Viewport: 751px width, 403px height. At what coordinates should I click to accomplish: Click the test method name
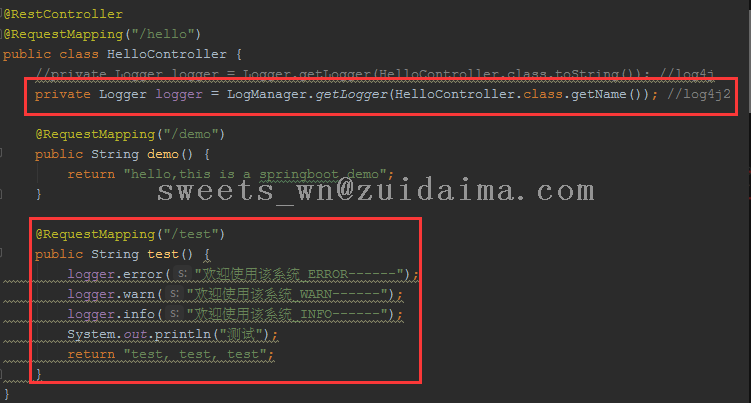tap(163, 254)
